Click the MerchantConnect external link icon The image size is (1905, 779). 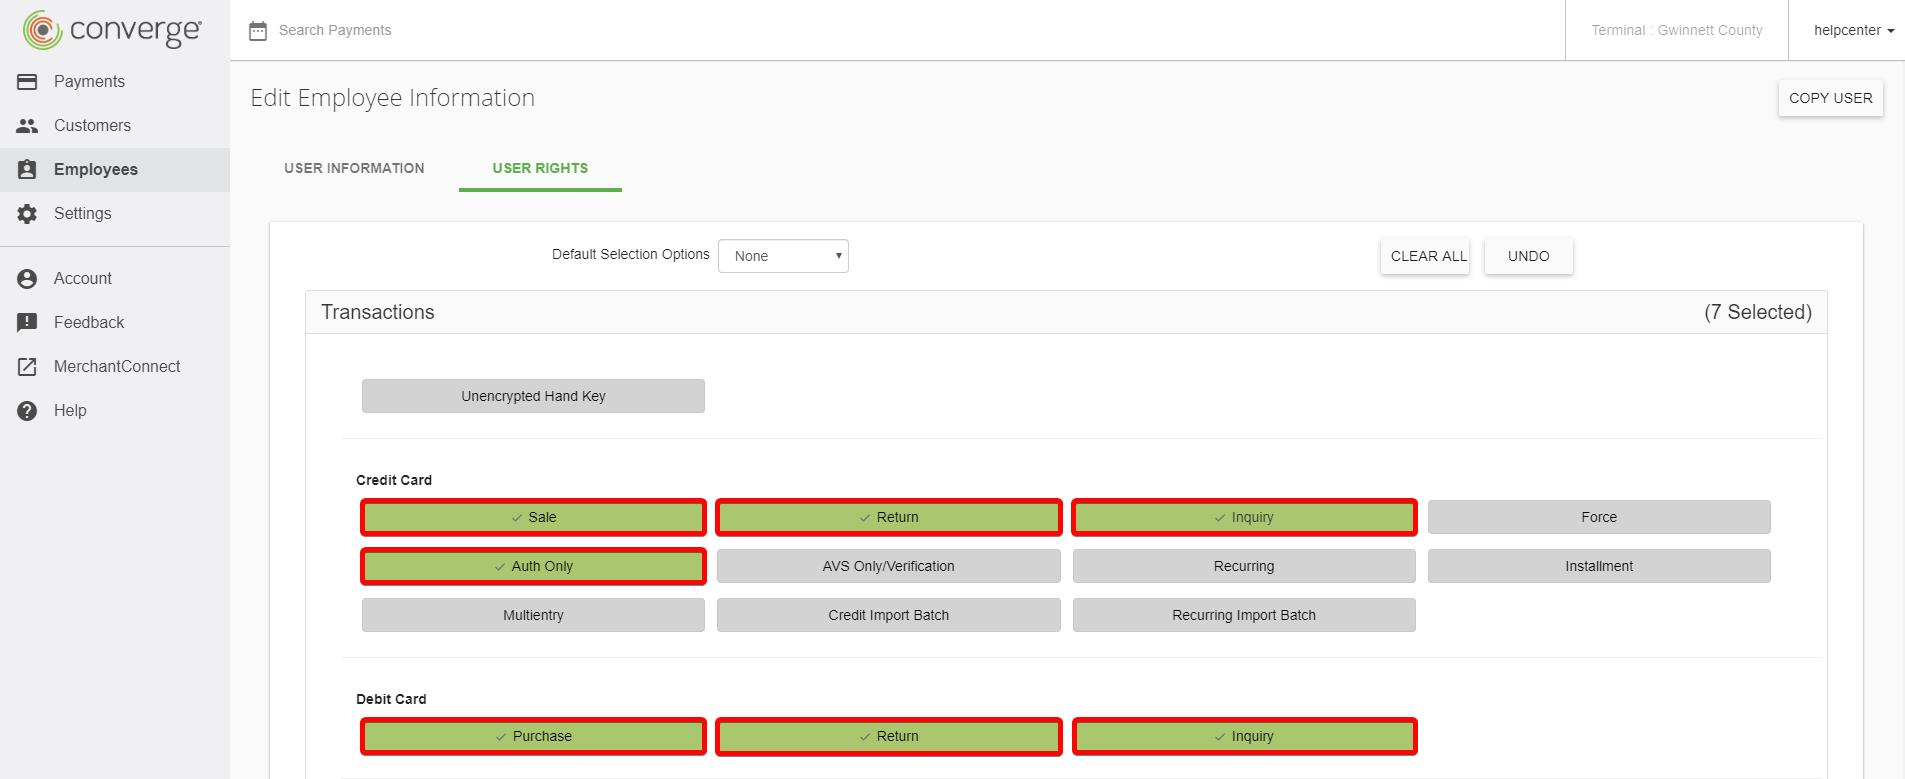(x=27, y=366)
